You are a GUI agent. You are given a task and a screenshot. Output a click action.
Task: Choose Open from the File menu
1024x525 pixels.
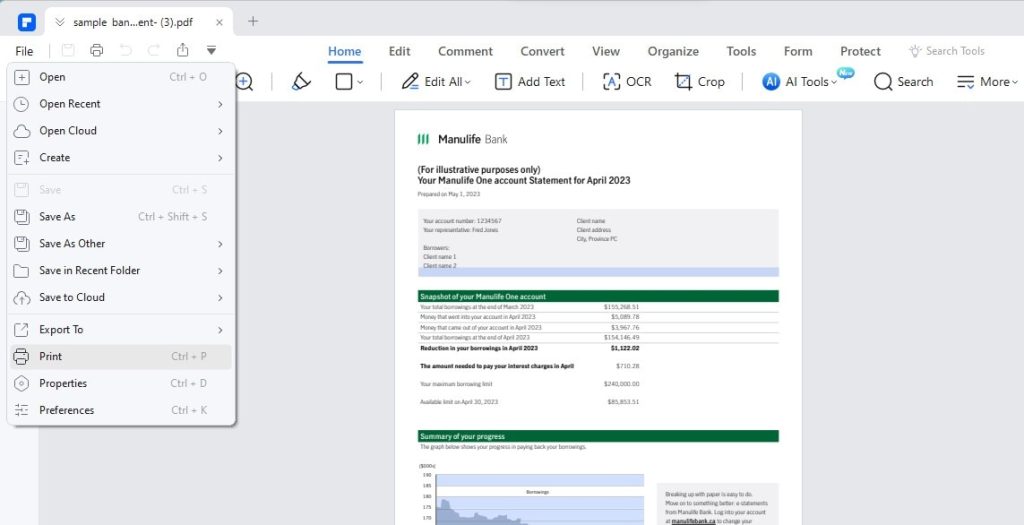point(121,77)
